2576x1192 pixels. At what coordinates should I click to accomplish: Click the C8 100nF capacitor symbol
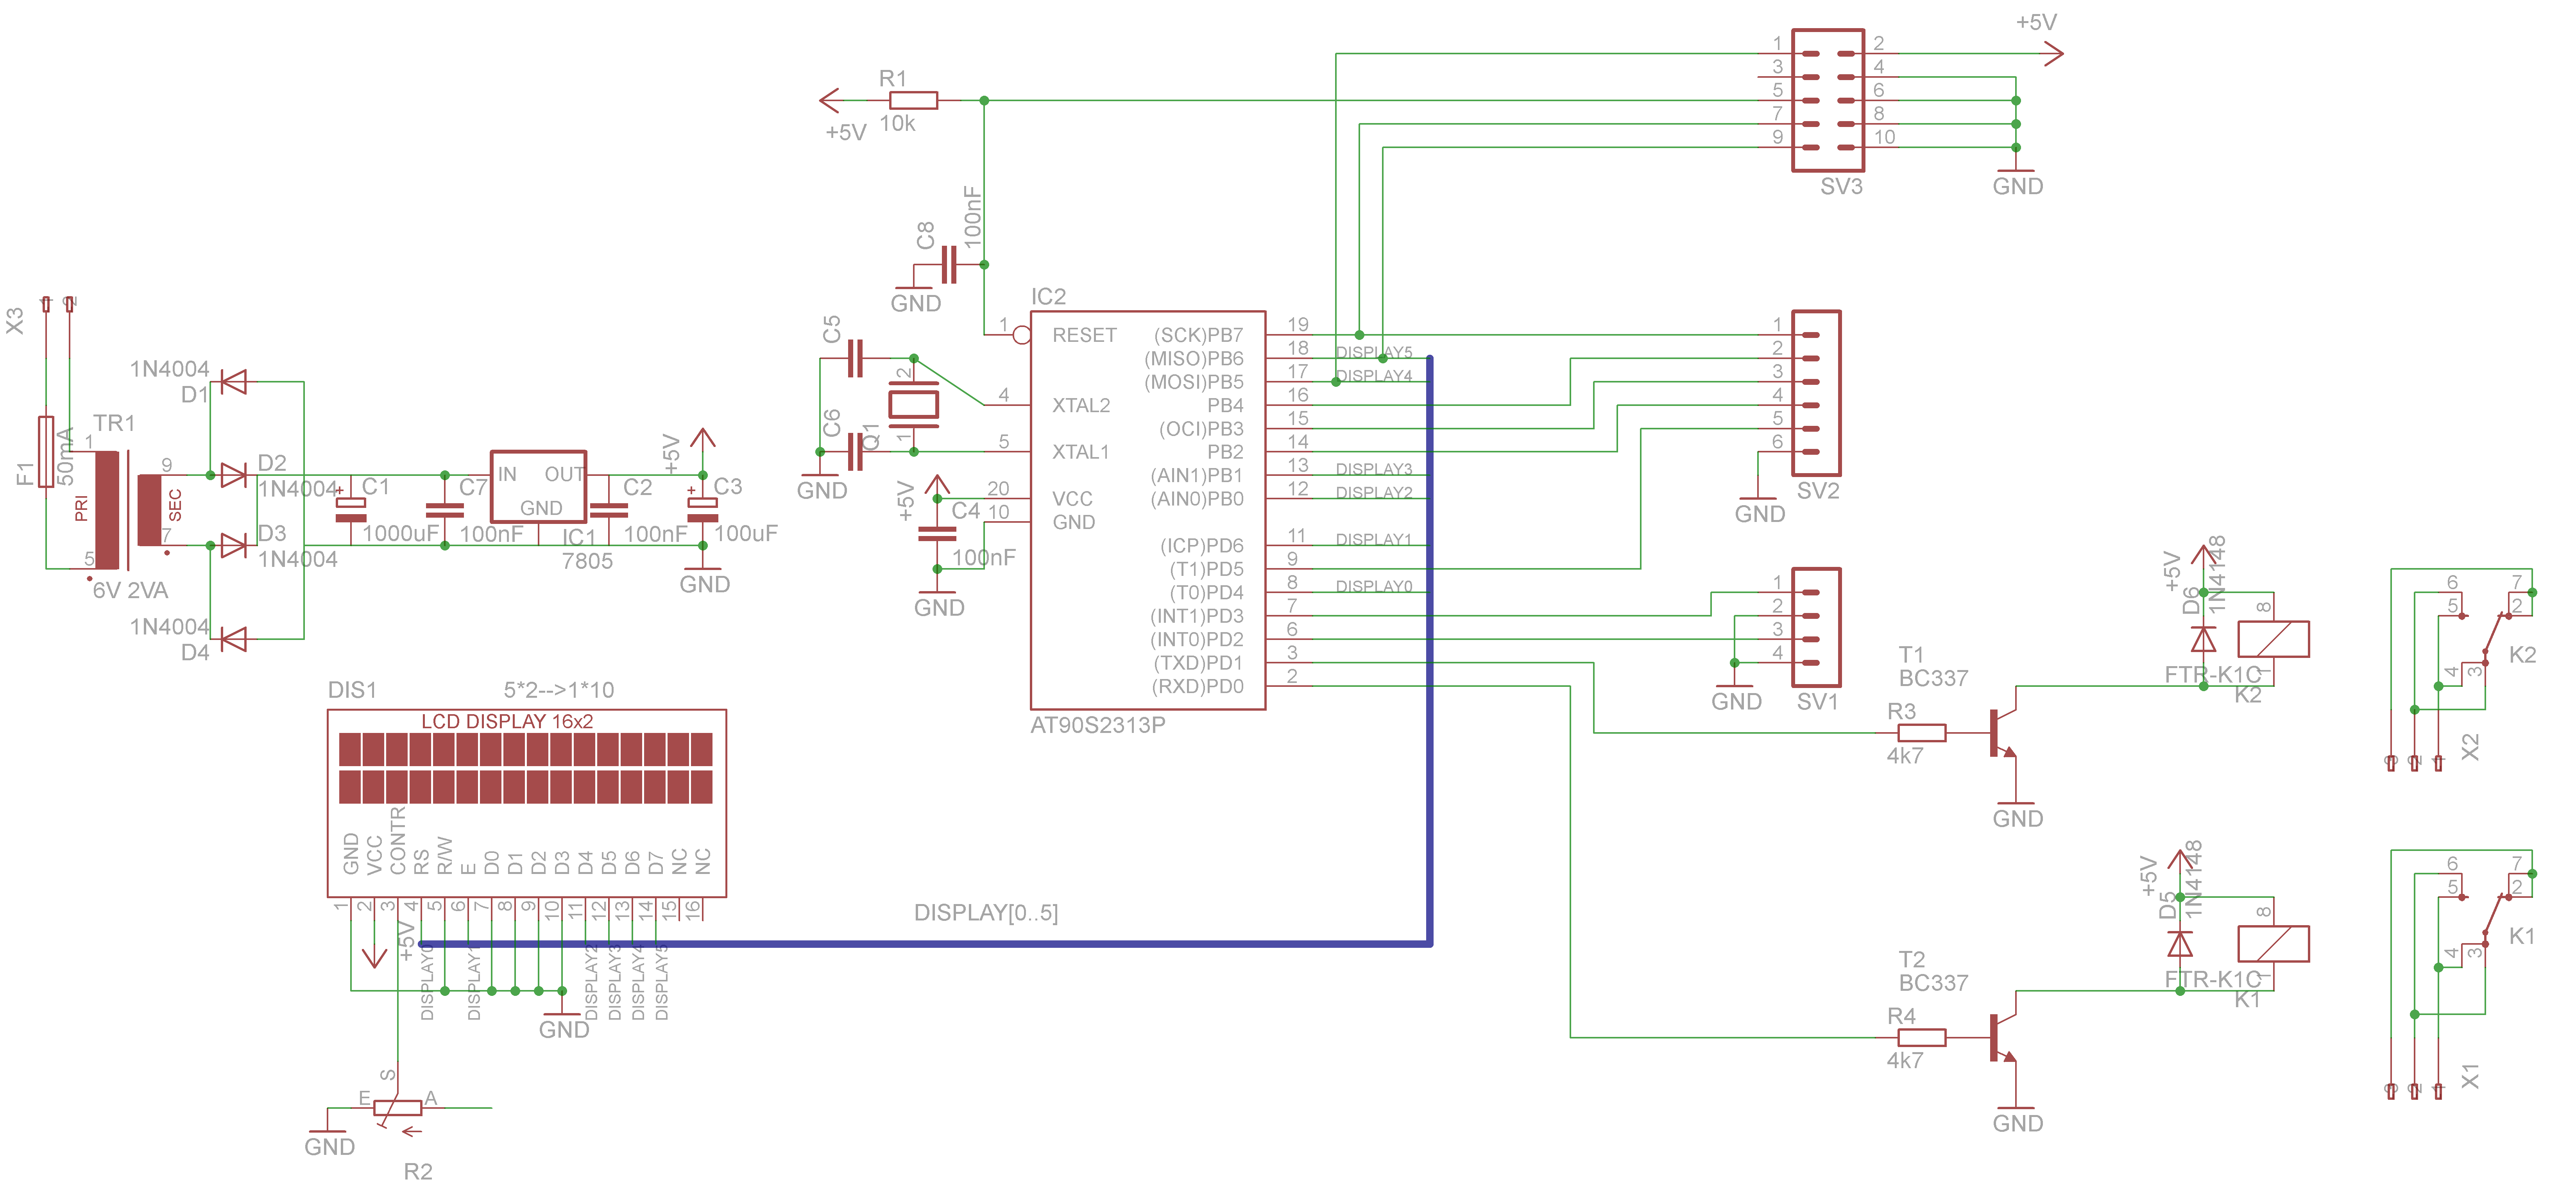948,265
